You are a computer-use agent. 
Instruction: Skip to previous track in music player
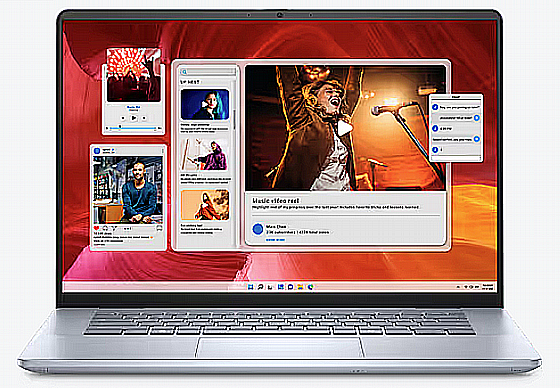(x=123, y=118)
